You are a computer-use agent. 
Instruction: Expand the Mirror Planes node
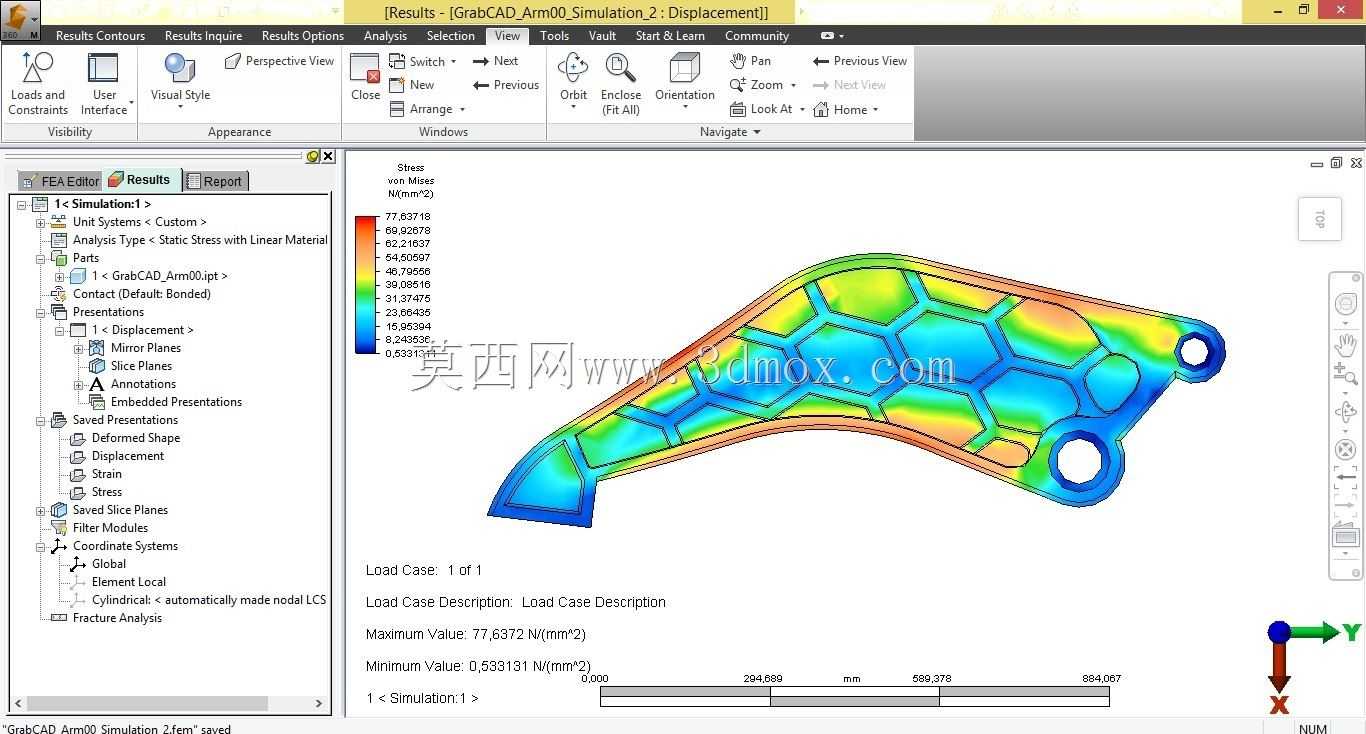[78, 348]
